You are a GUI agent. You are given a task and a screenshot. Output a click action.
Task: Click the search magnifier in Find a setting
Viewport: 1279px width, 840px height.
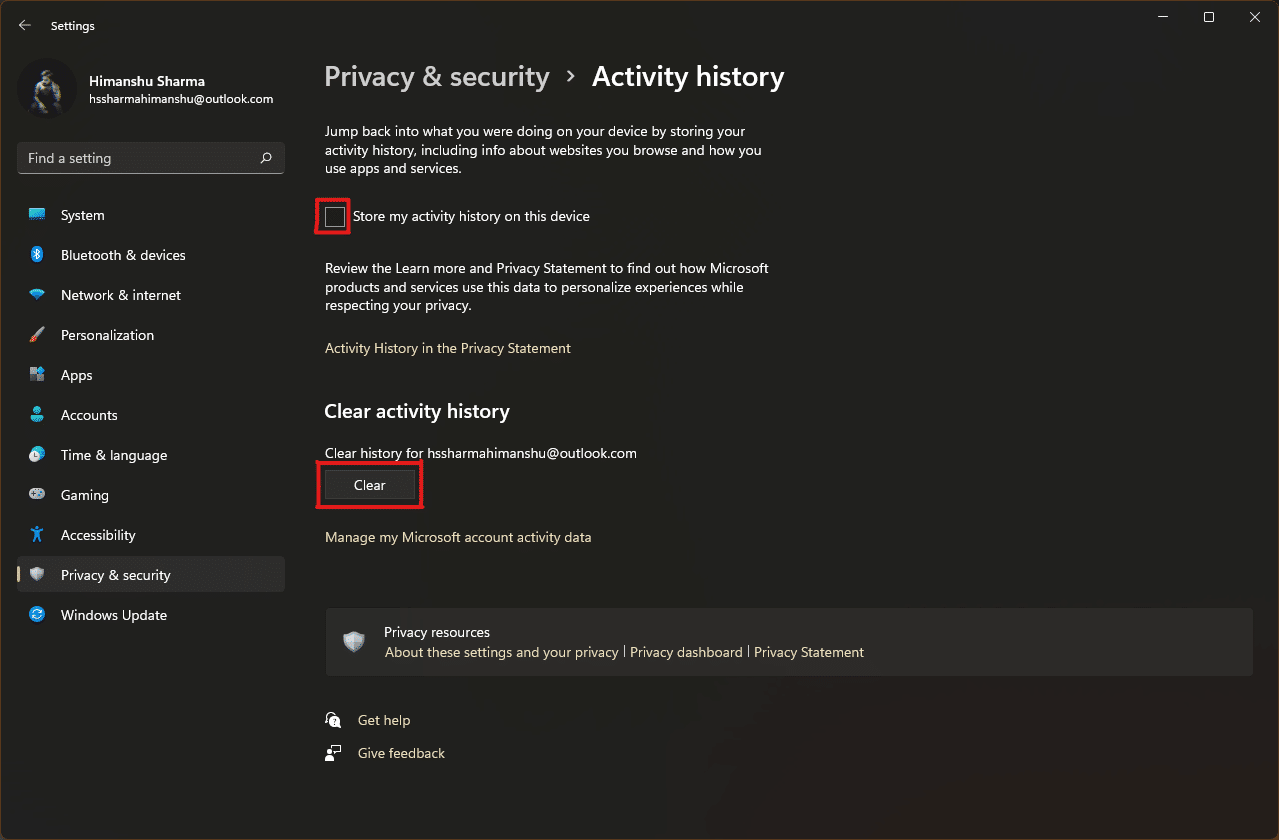pos(266,158)
